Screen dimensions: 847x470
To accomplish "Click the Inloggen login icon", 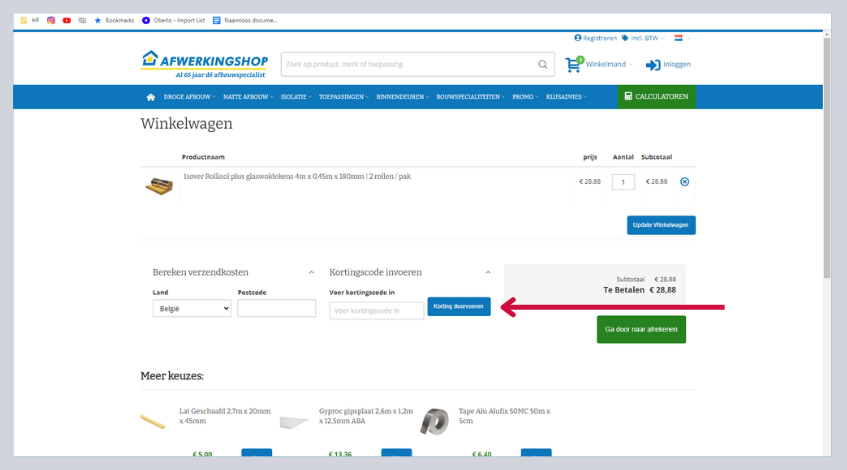I will pos(654,65).
